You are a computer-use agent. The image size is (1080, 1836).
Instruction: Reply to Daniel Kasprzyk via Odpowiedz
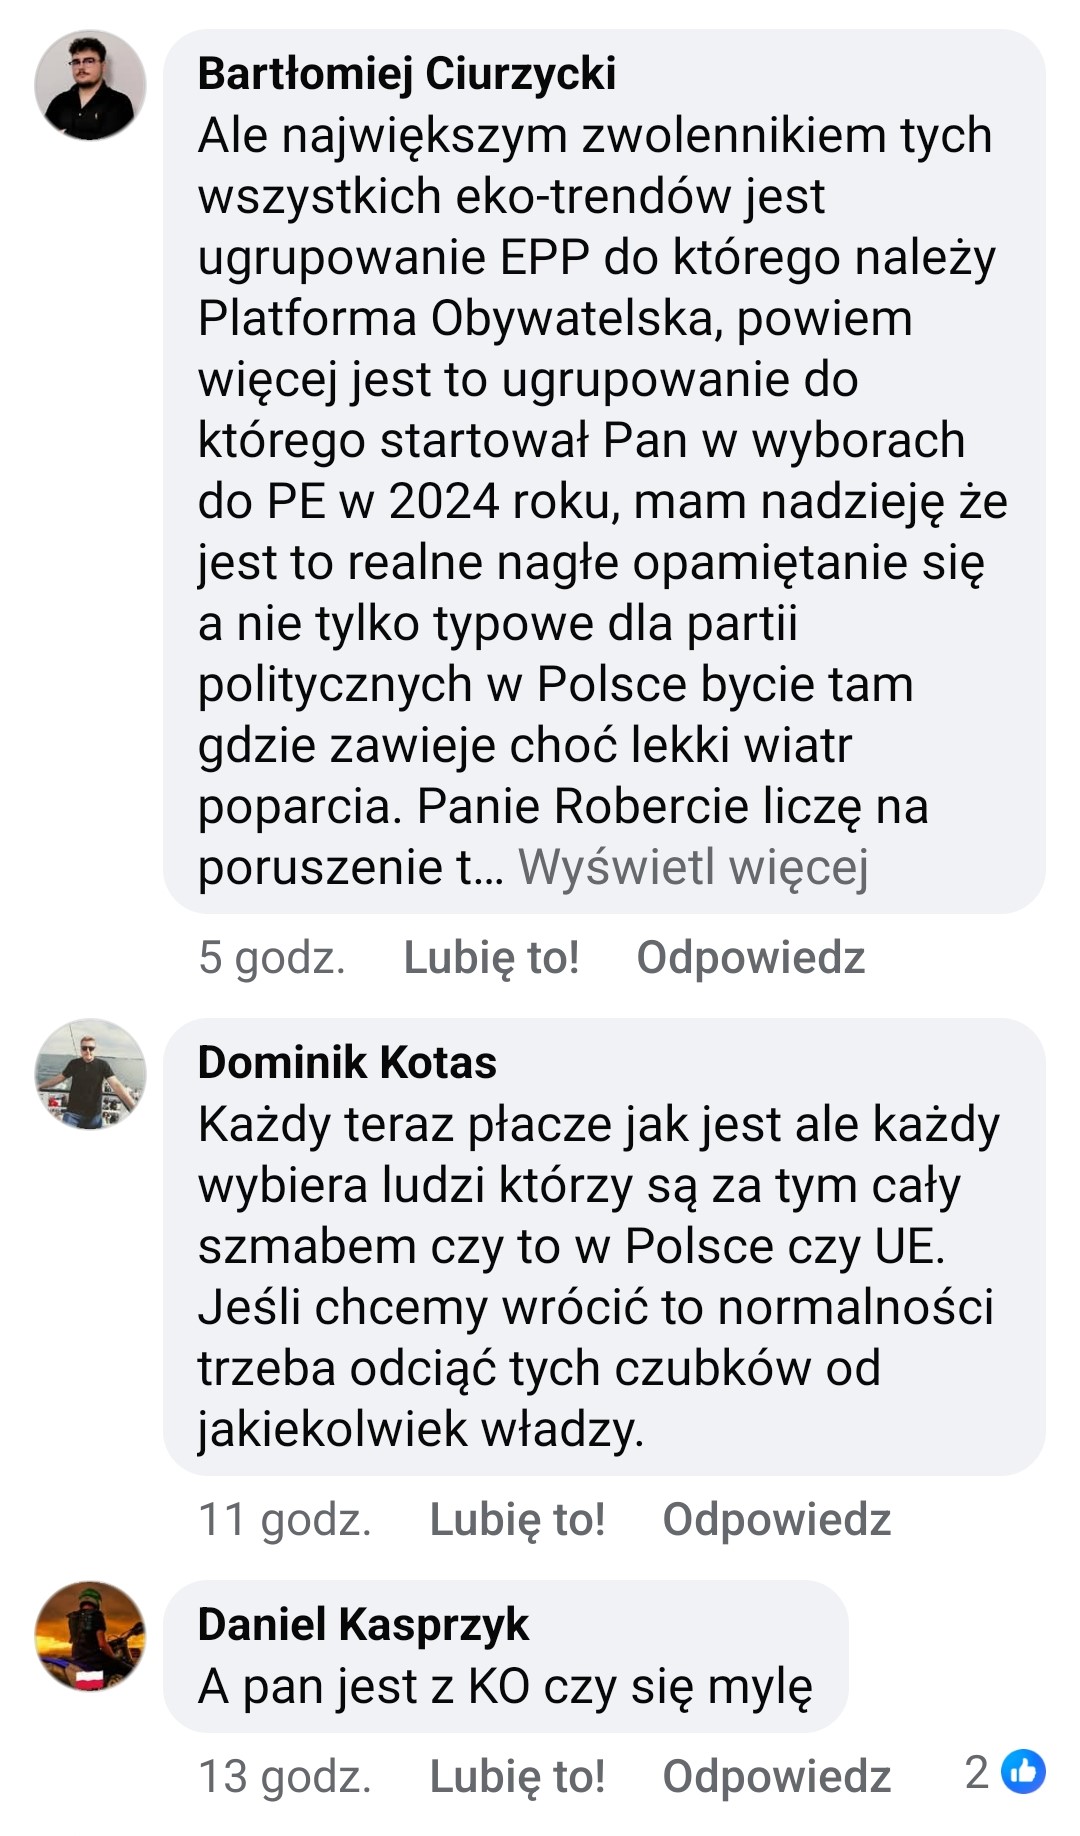[x=777, y=1776]
